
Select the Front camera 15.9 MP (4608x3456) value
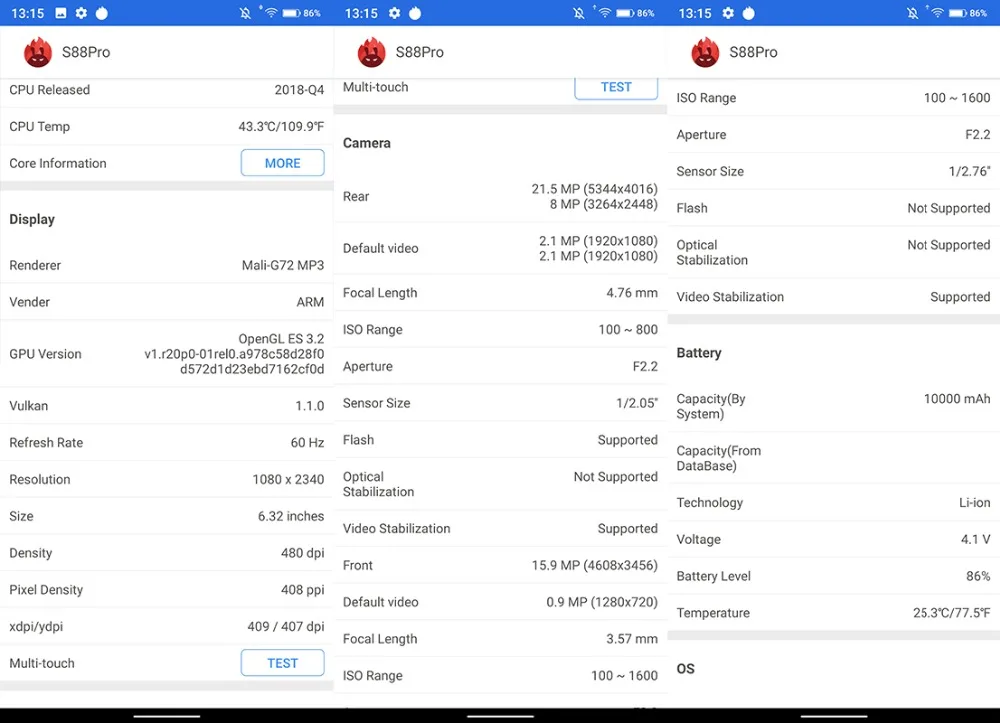click(x=594, y=566)
